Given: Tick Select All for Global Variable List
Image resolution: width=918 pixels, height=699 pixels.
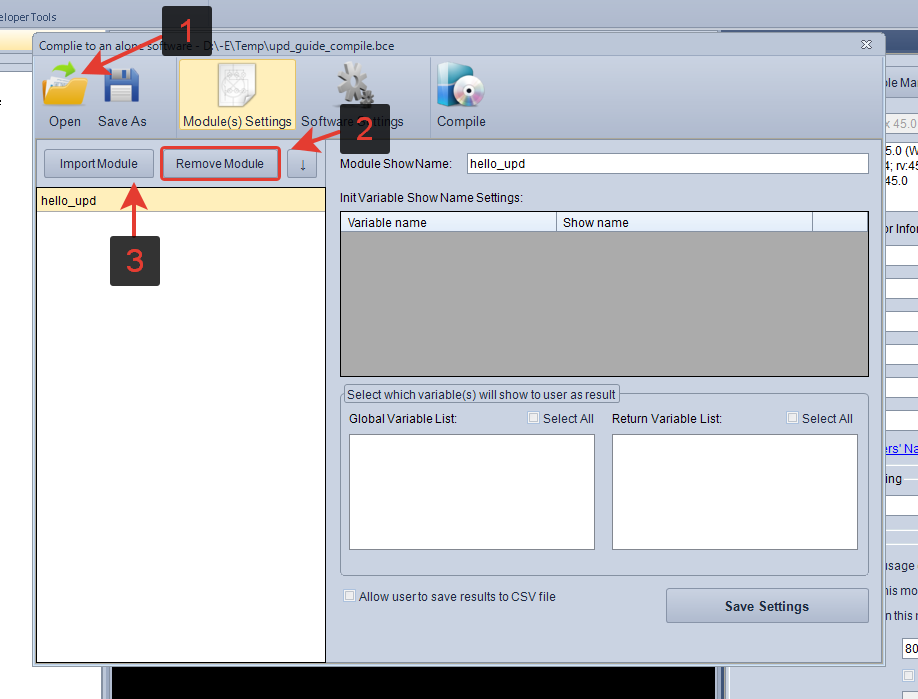Looking at the screenshot, I should click(x=534, y=418).
